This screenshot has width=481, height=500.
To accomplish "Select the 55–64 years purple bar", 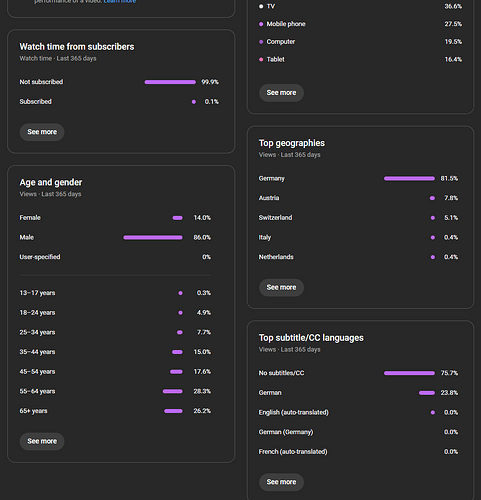I will (173, 392).
